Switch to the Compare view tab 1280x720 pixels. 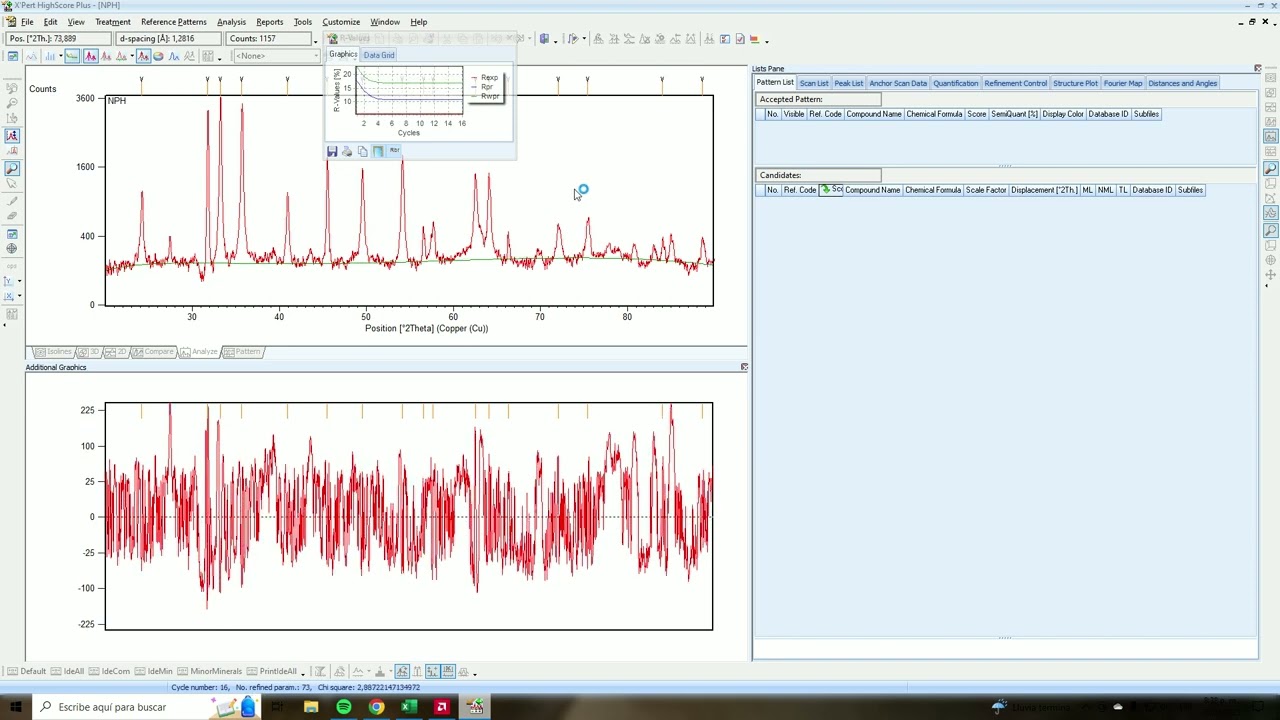tap(154, 352)
